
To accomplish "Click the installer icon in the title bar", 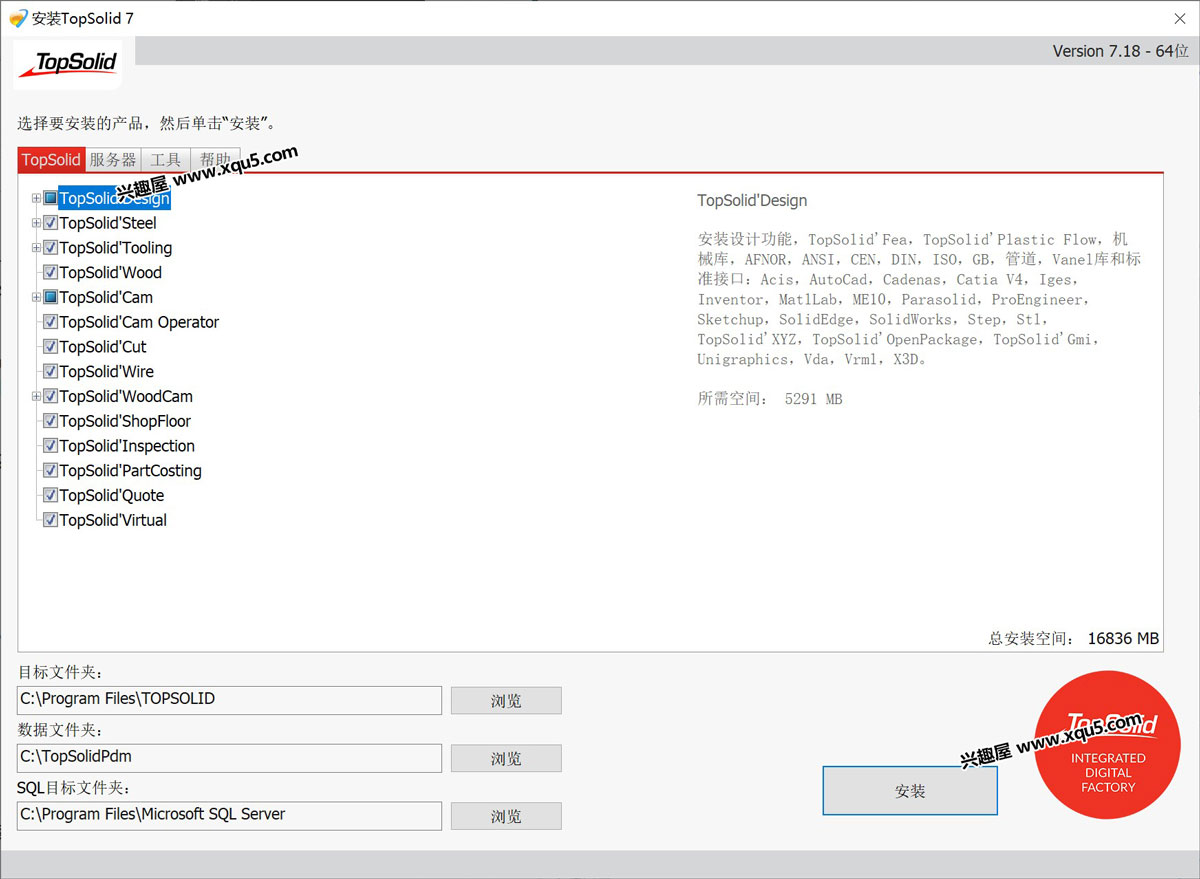I will click(17, 18).
